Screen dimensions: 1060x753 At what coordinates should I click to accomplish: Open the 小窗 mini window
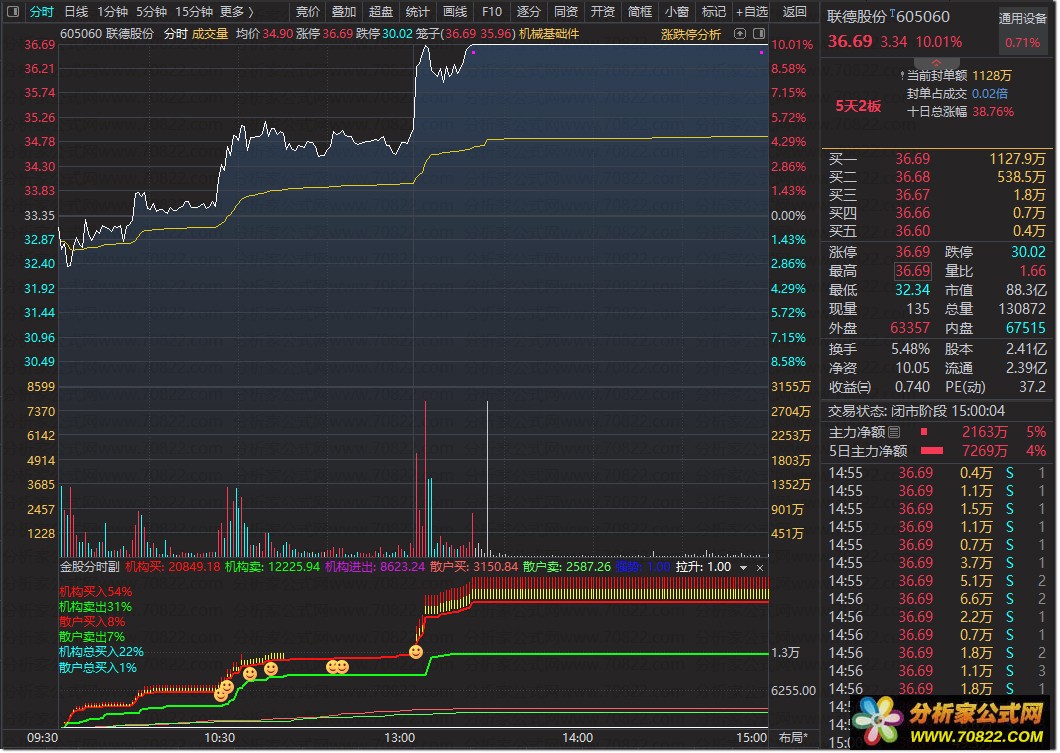point(676,11)
